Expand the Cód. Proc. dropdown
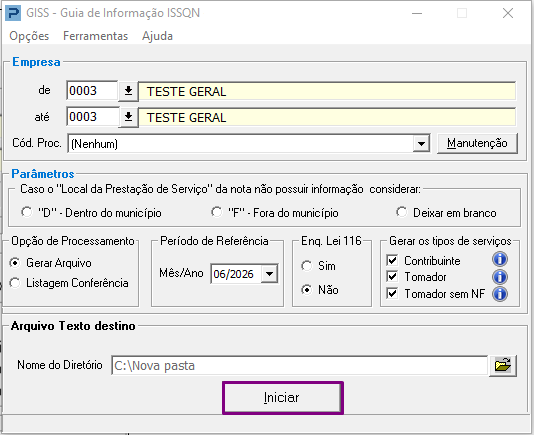The image size is (534, 435). 421,144
